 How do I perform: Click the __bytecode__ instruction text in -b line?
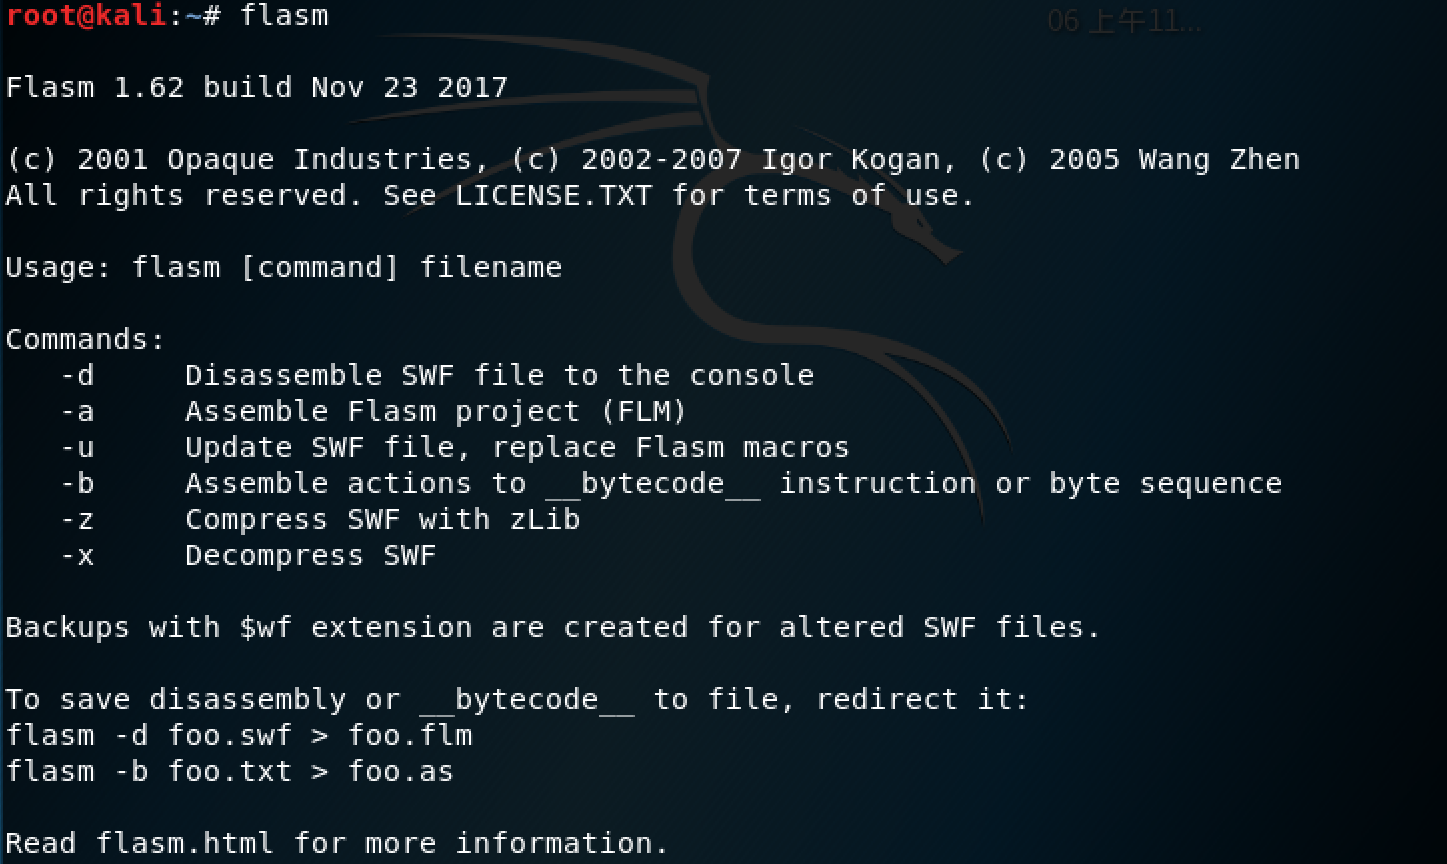coord(651,484)
